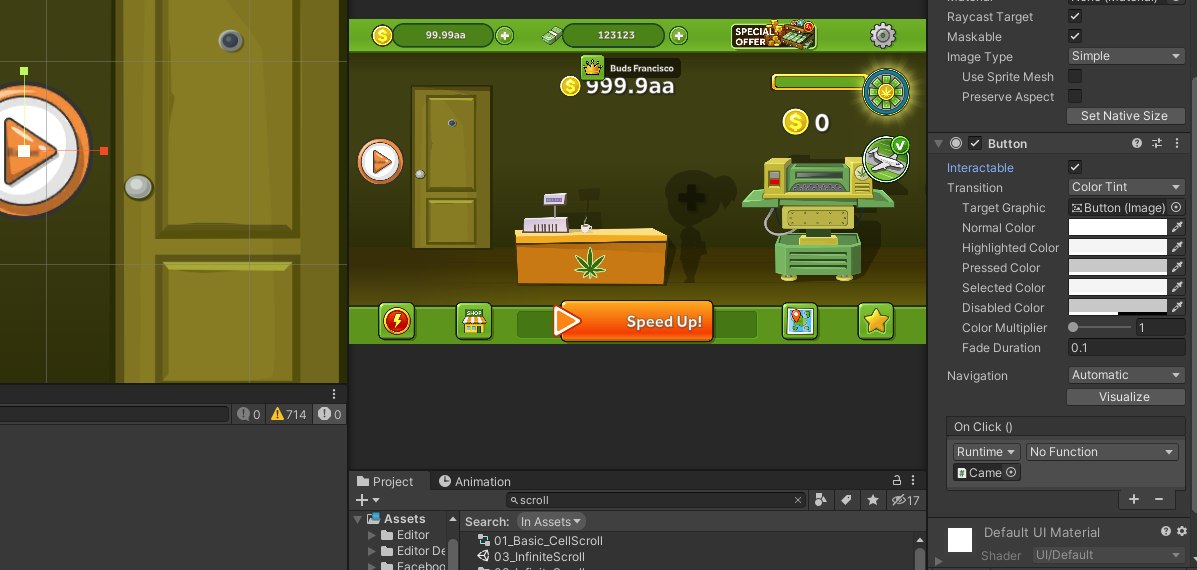The width and height of the screenshot is (1197, 570).
Task: Click the settings gear in the Game view
Action: pyautogui.click(x=882, y=35)
